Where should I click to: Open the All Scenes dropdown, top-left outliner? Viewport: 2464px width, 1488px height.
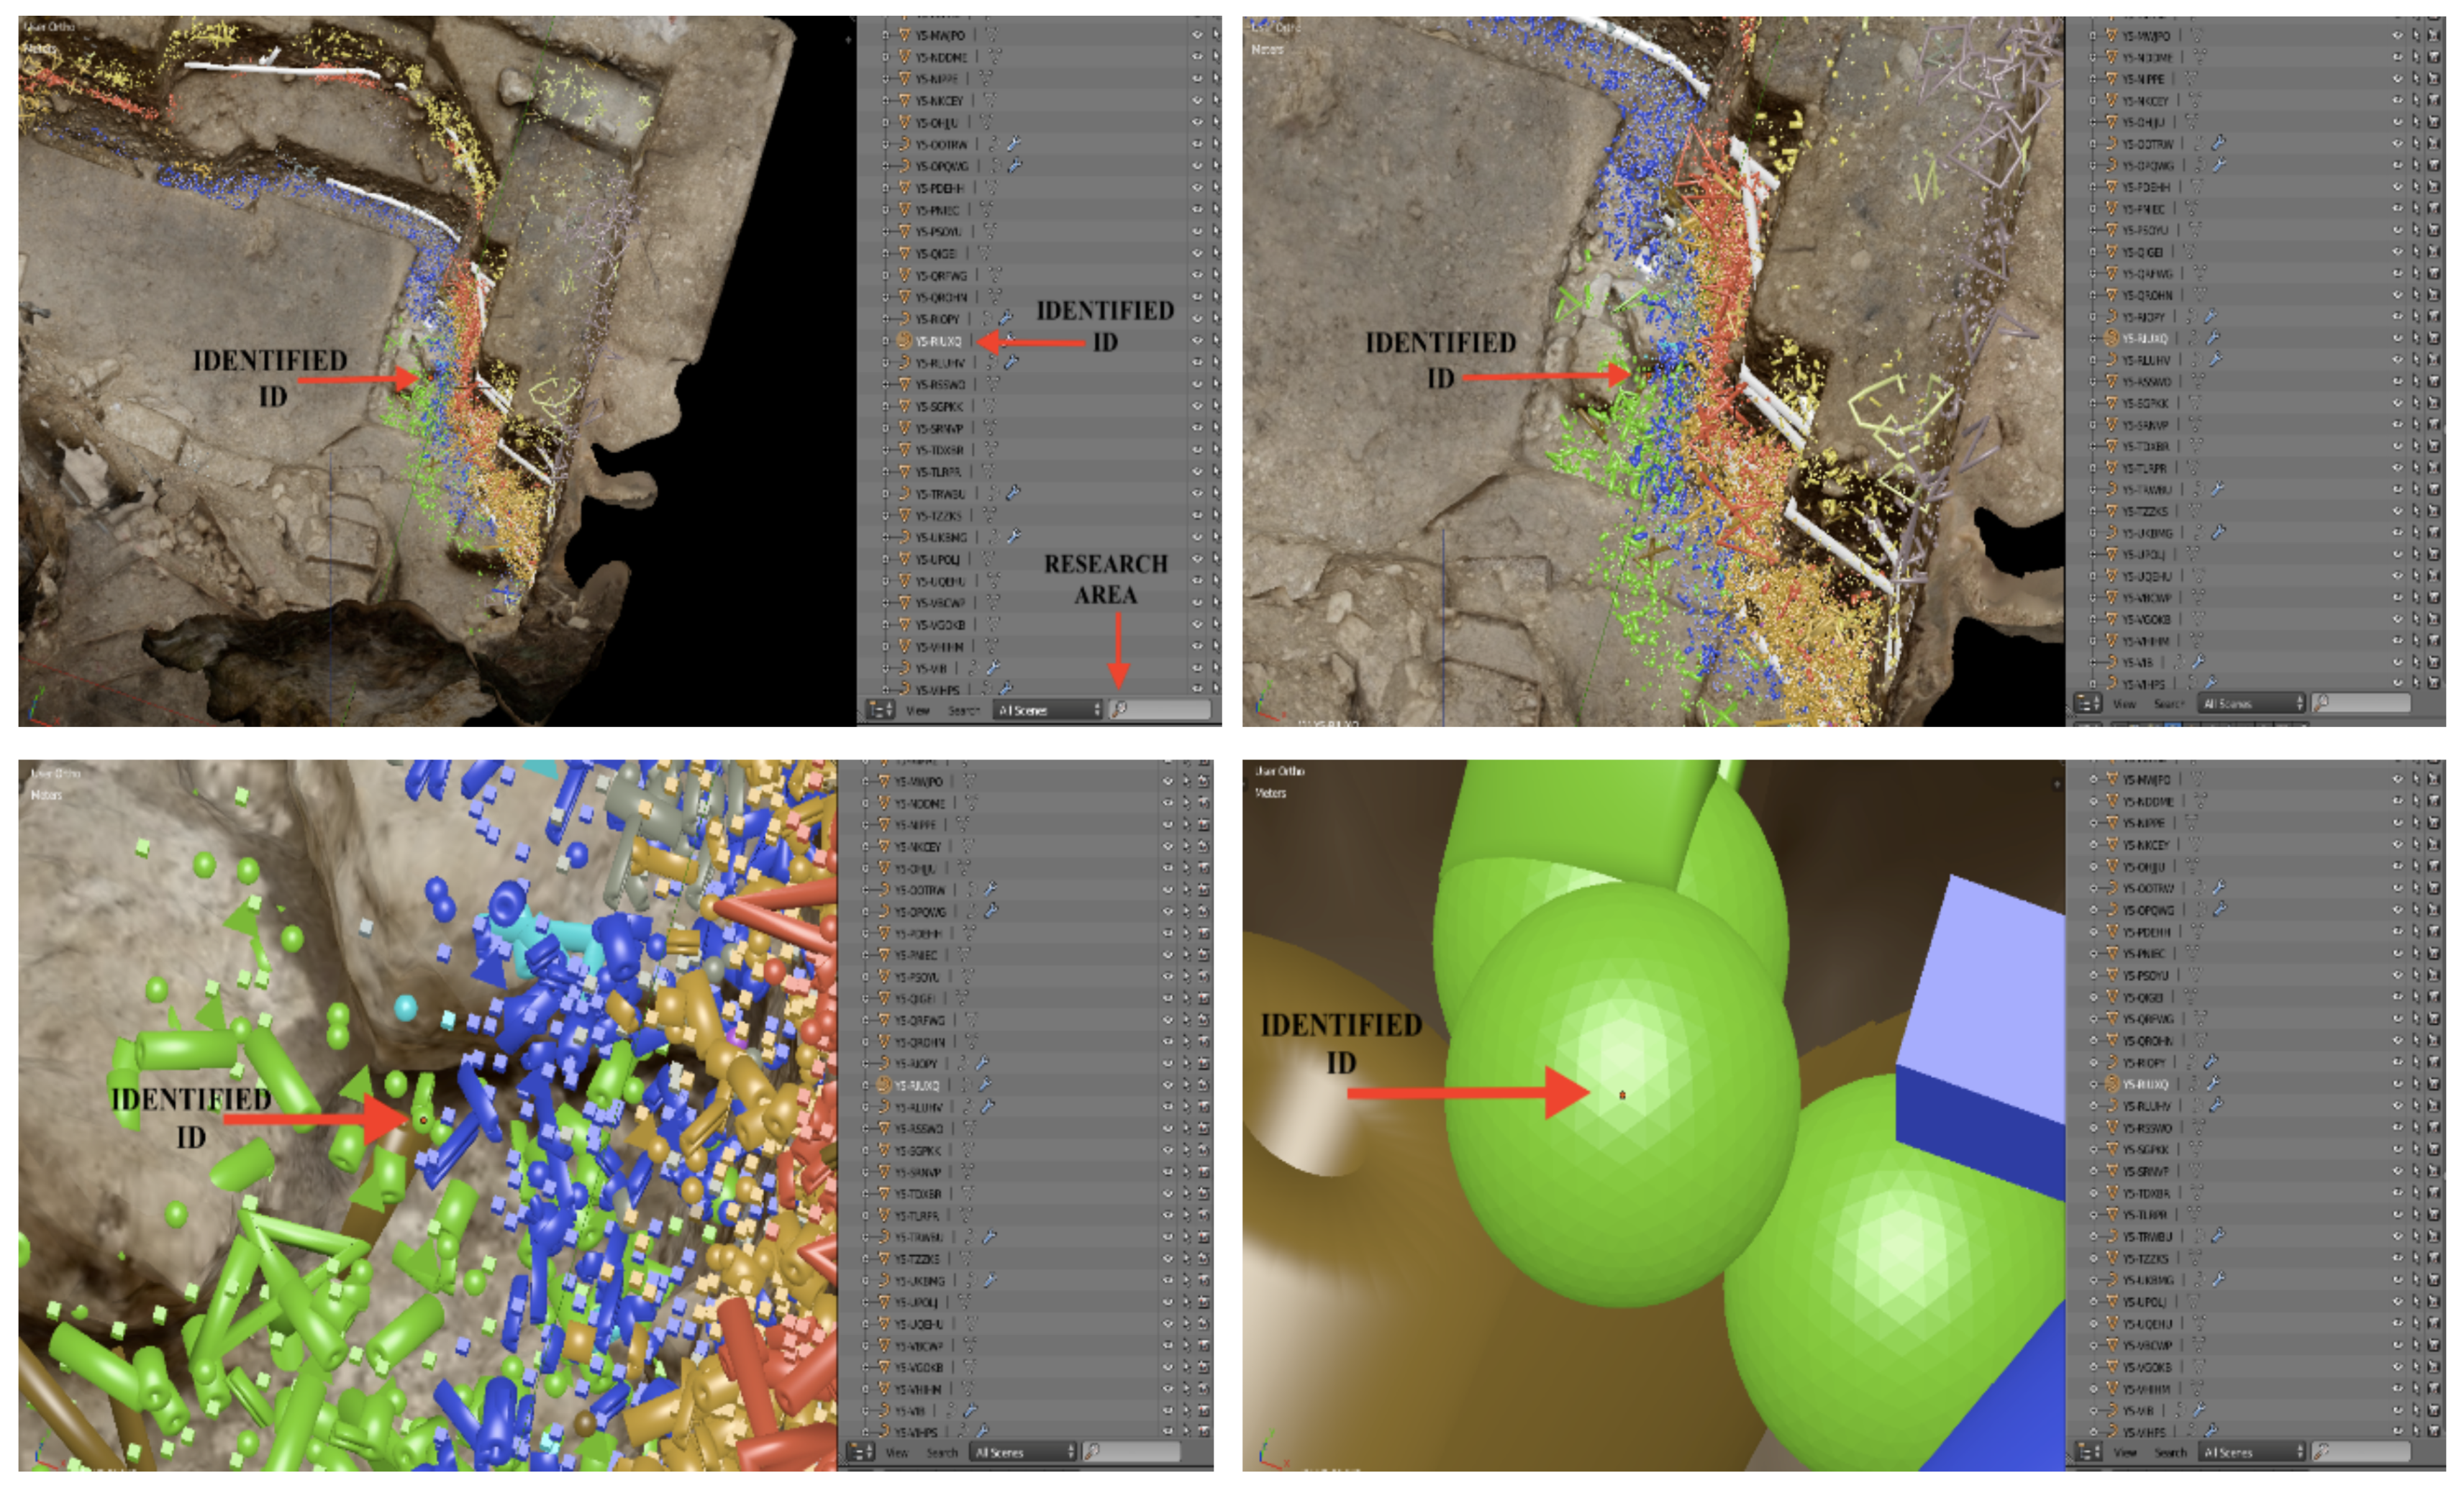(1047, 710)
